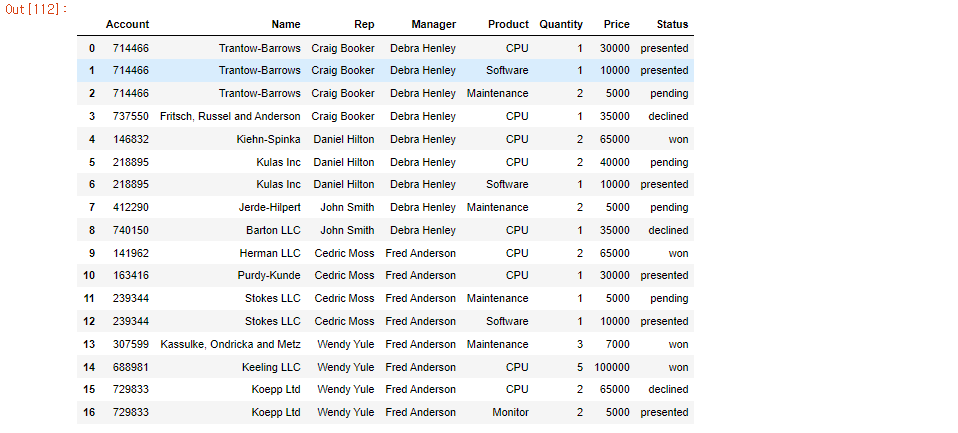
Task: Select quantity 5 in Keeling LLC row
Action: (x=580, y=367)
